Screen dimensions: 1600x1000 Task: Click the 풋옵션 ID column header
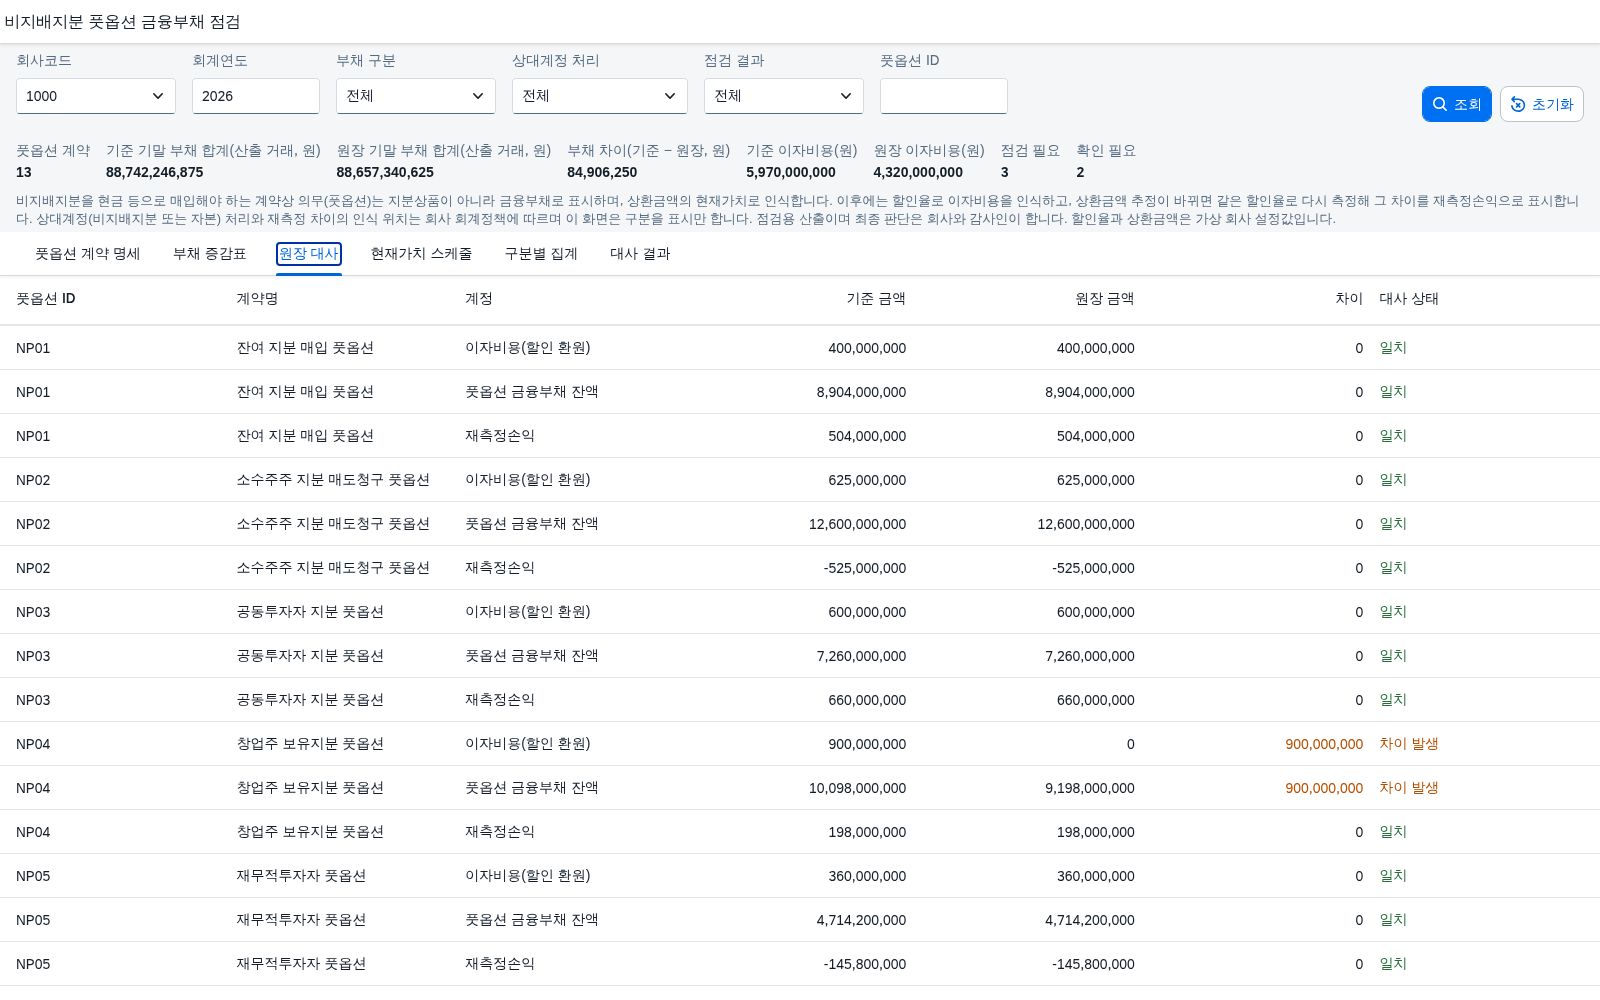pyautogui.click(x=46, y=299)
